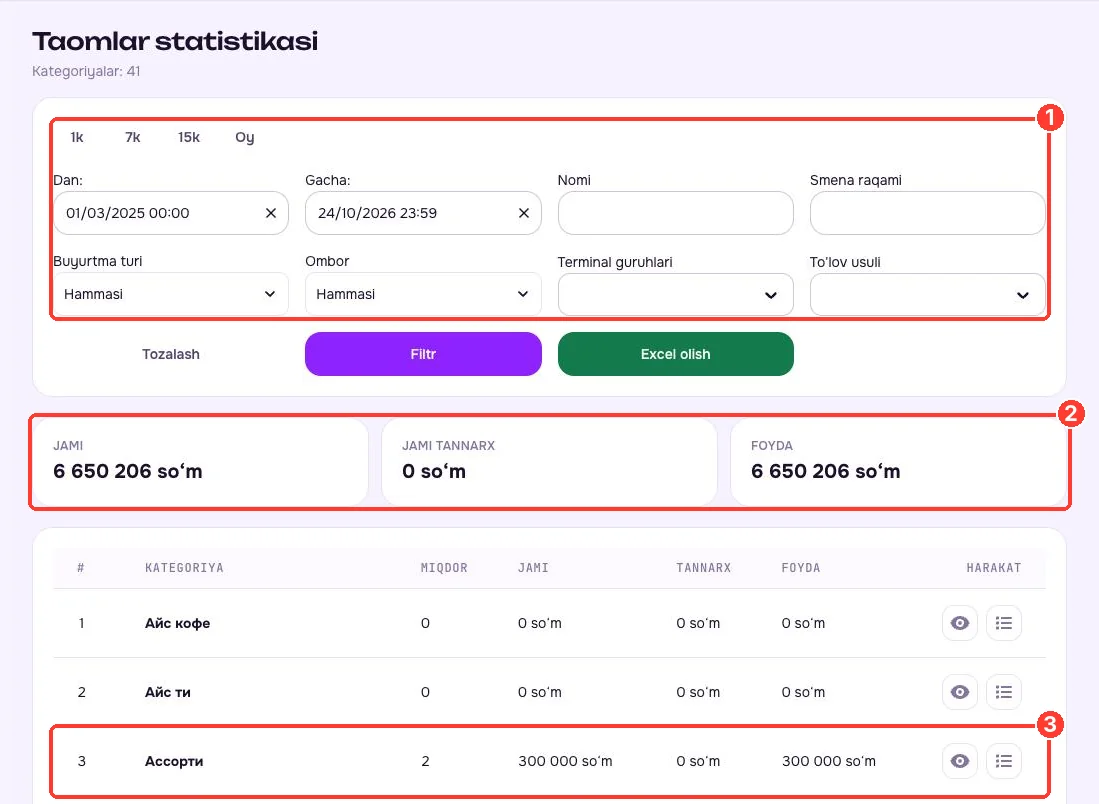Click the HARAKAT column header
Screen dimensions: 1099x804
993,568
